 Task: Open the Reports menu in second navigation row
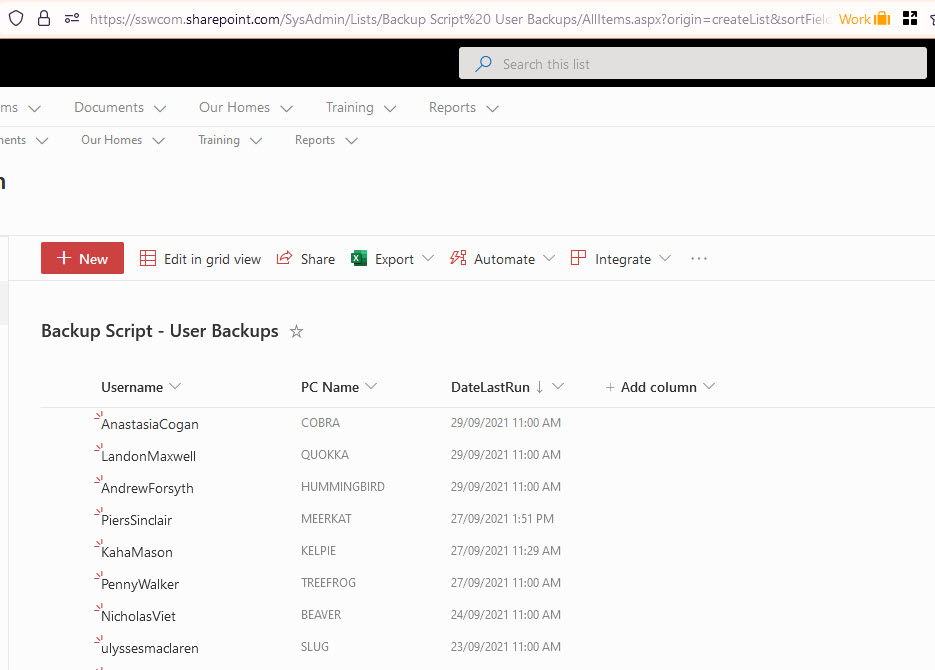315,140
